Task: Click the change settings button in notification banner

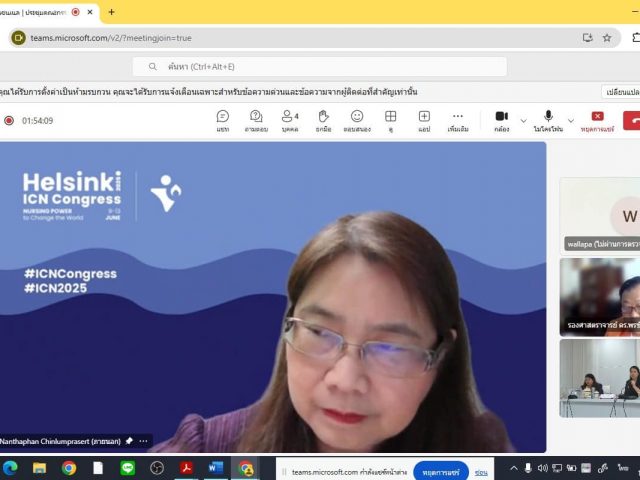Action: 621,92
